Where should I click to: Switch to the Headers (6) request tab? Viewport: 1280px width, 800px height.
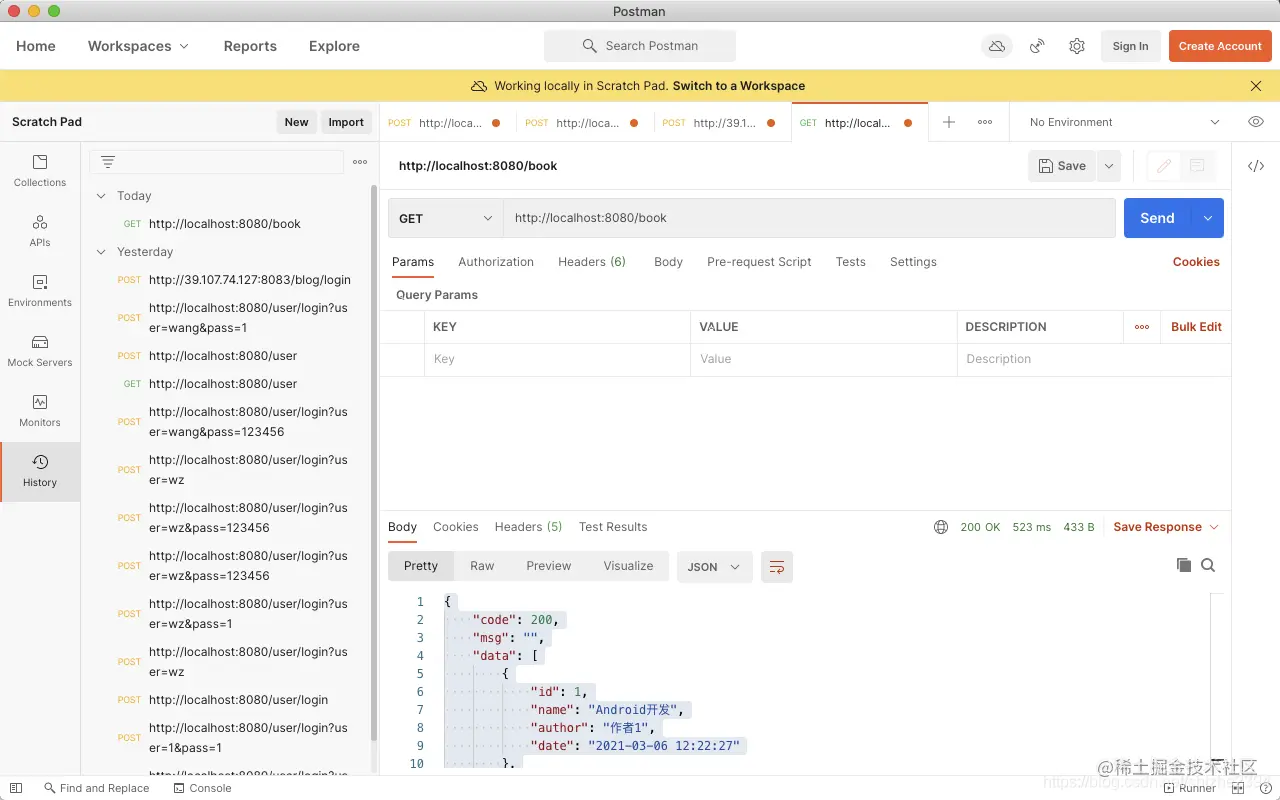point(592,262)
